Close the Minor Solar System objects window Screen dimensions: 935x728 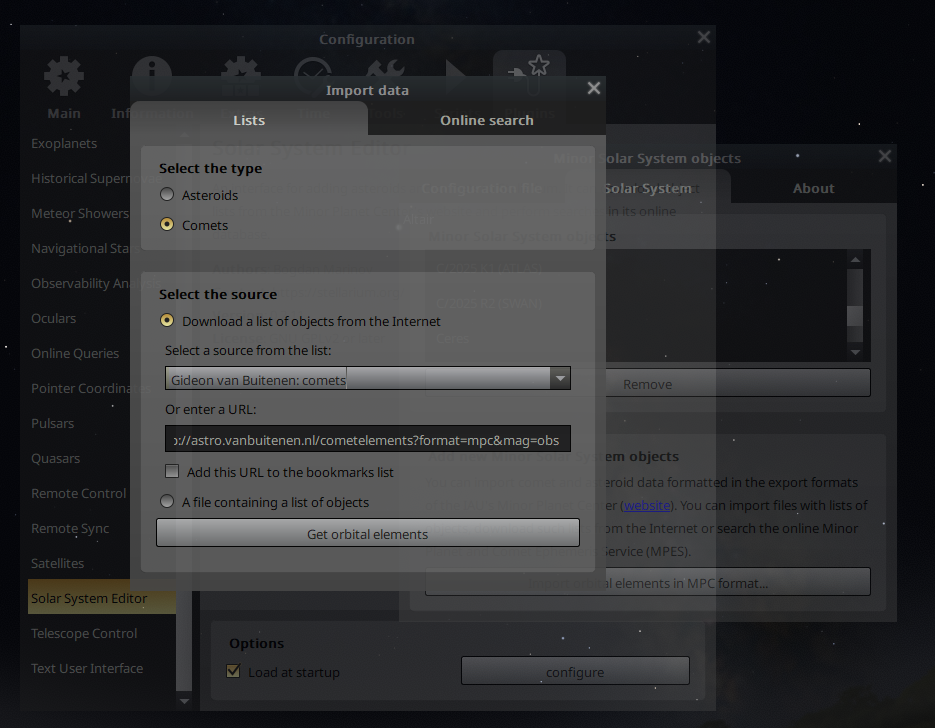[885, 156]
